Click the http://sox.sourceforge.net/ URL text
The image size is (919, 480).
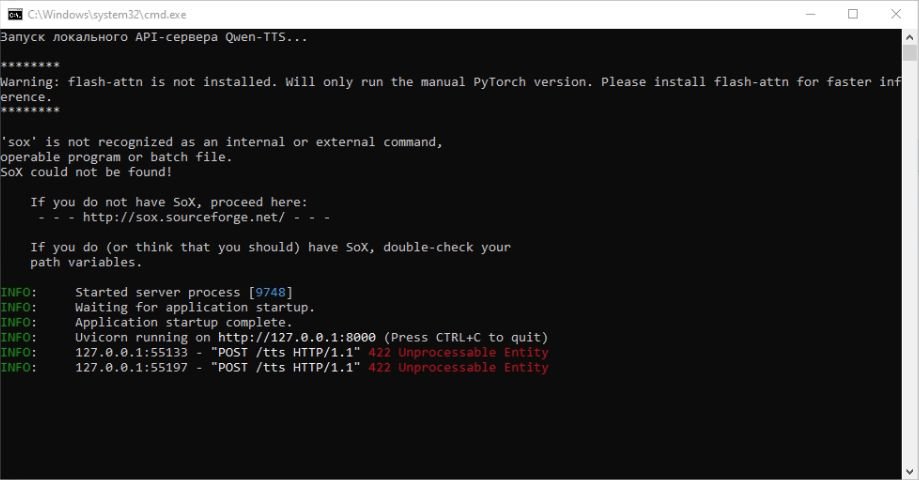[x=183, y=217]
